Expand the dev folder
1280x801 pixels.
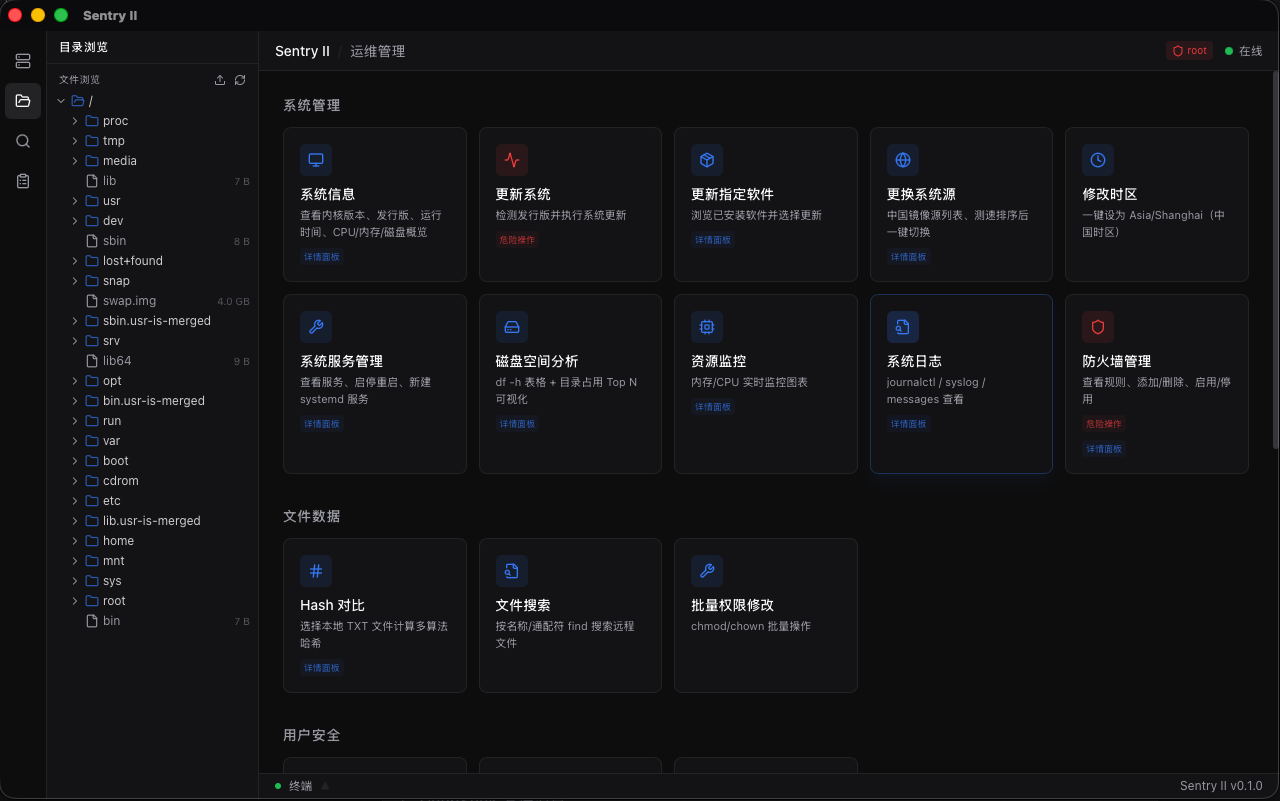click(x=75, y=221)
